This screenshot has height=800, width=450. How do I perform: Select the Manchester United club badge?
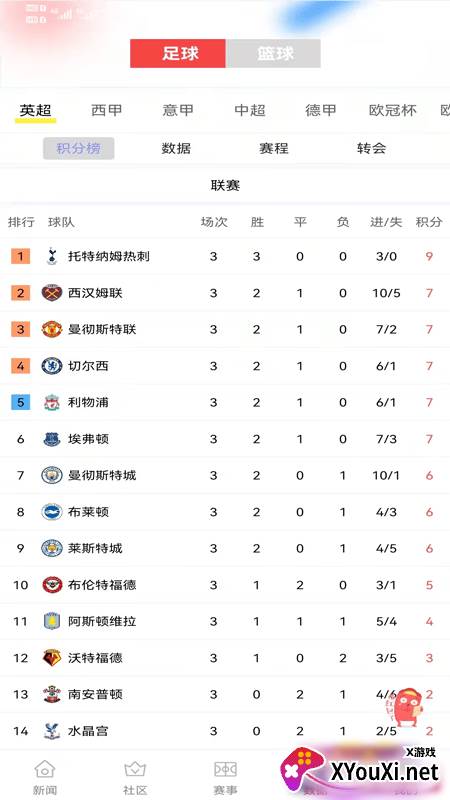pyautogui.click(x=52, y=329)
